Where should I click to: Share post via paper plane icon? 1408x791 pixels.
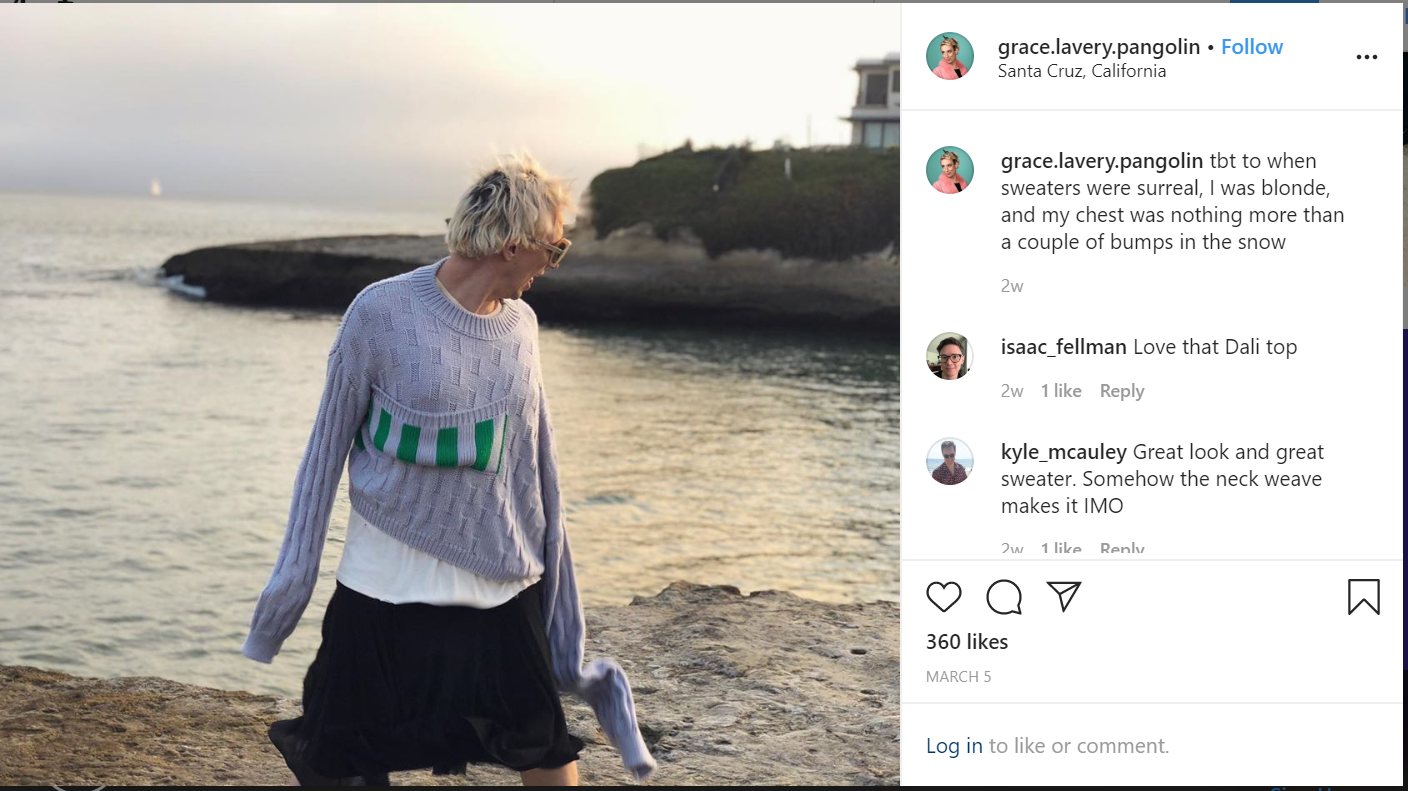(x=1064, y=597)
